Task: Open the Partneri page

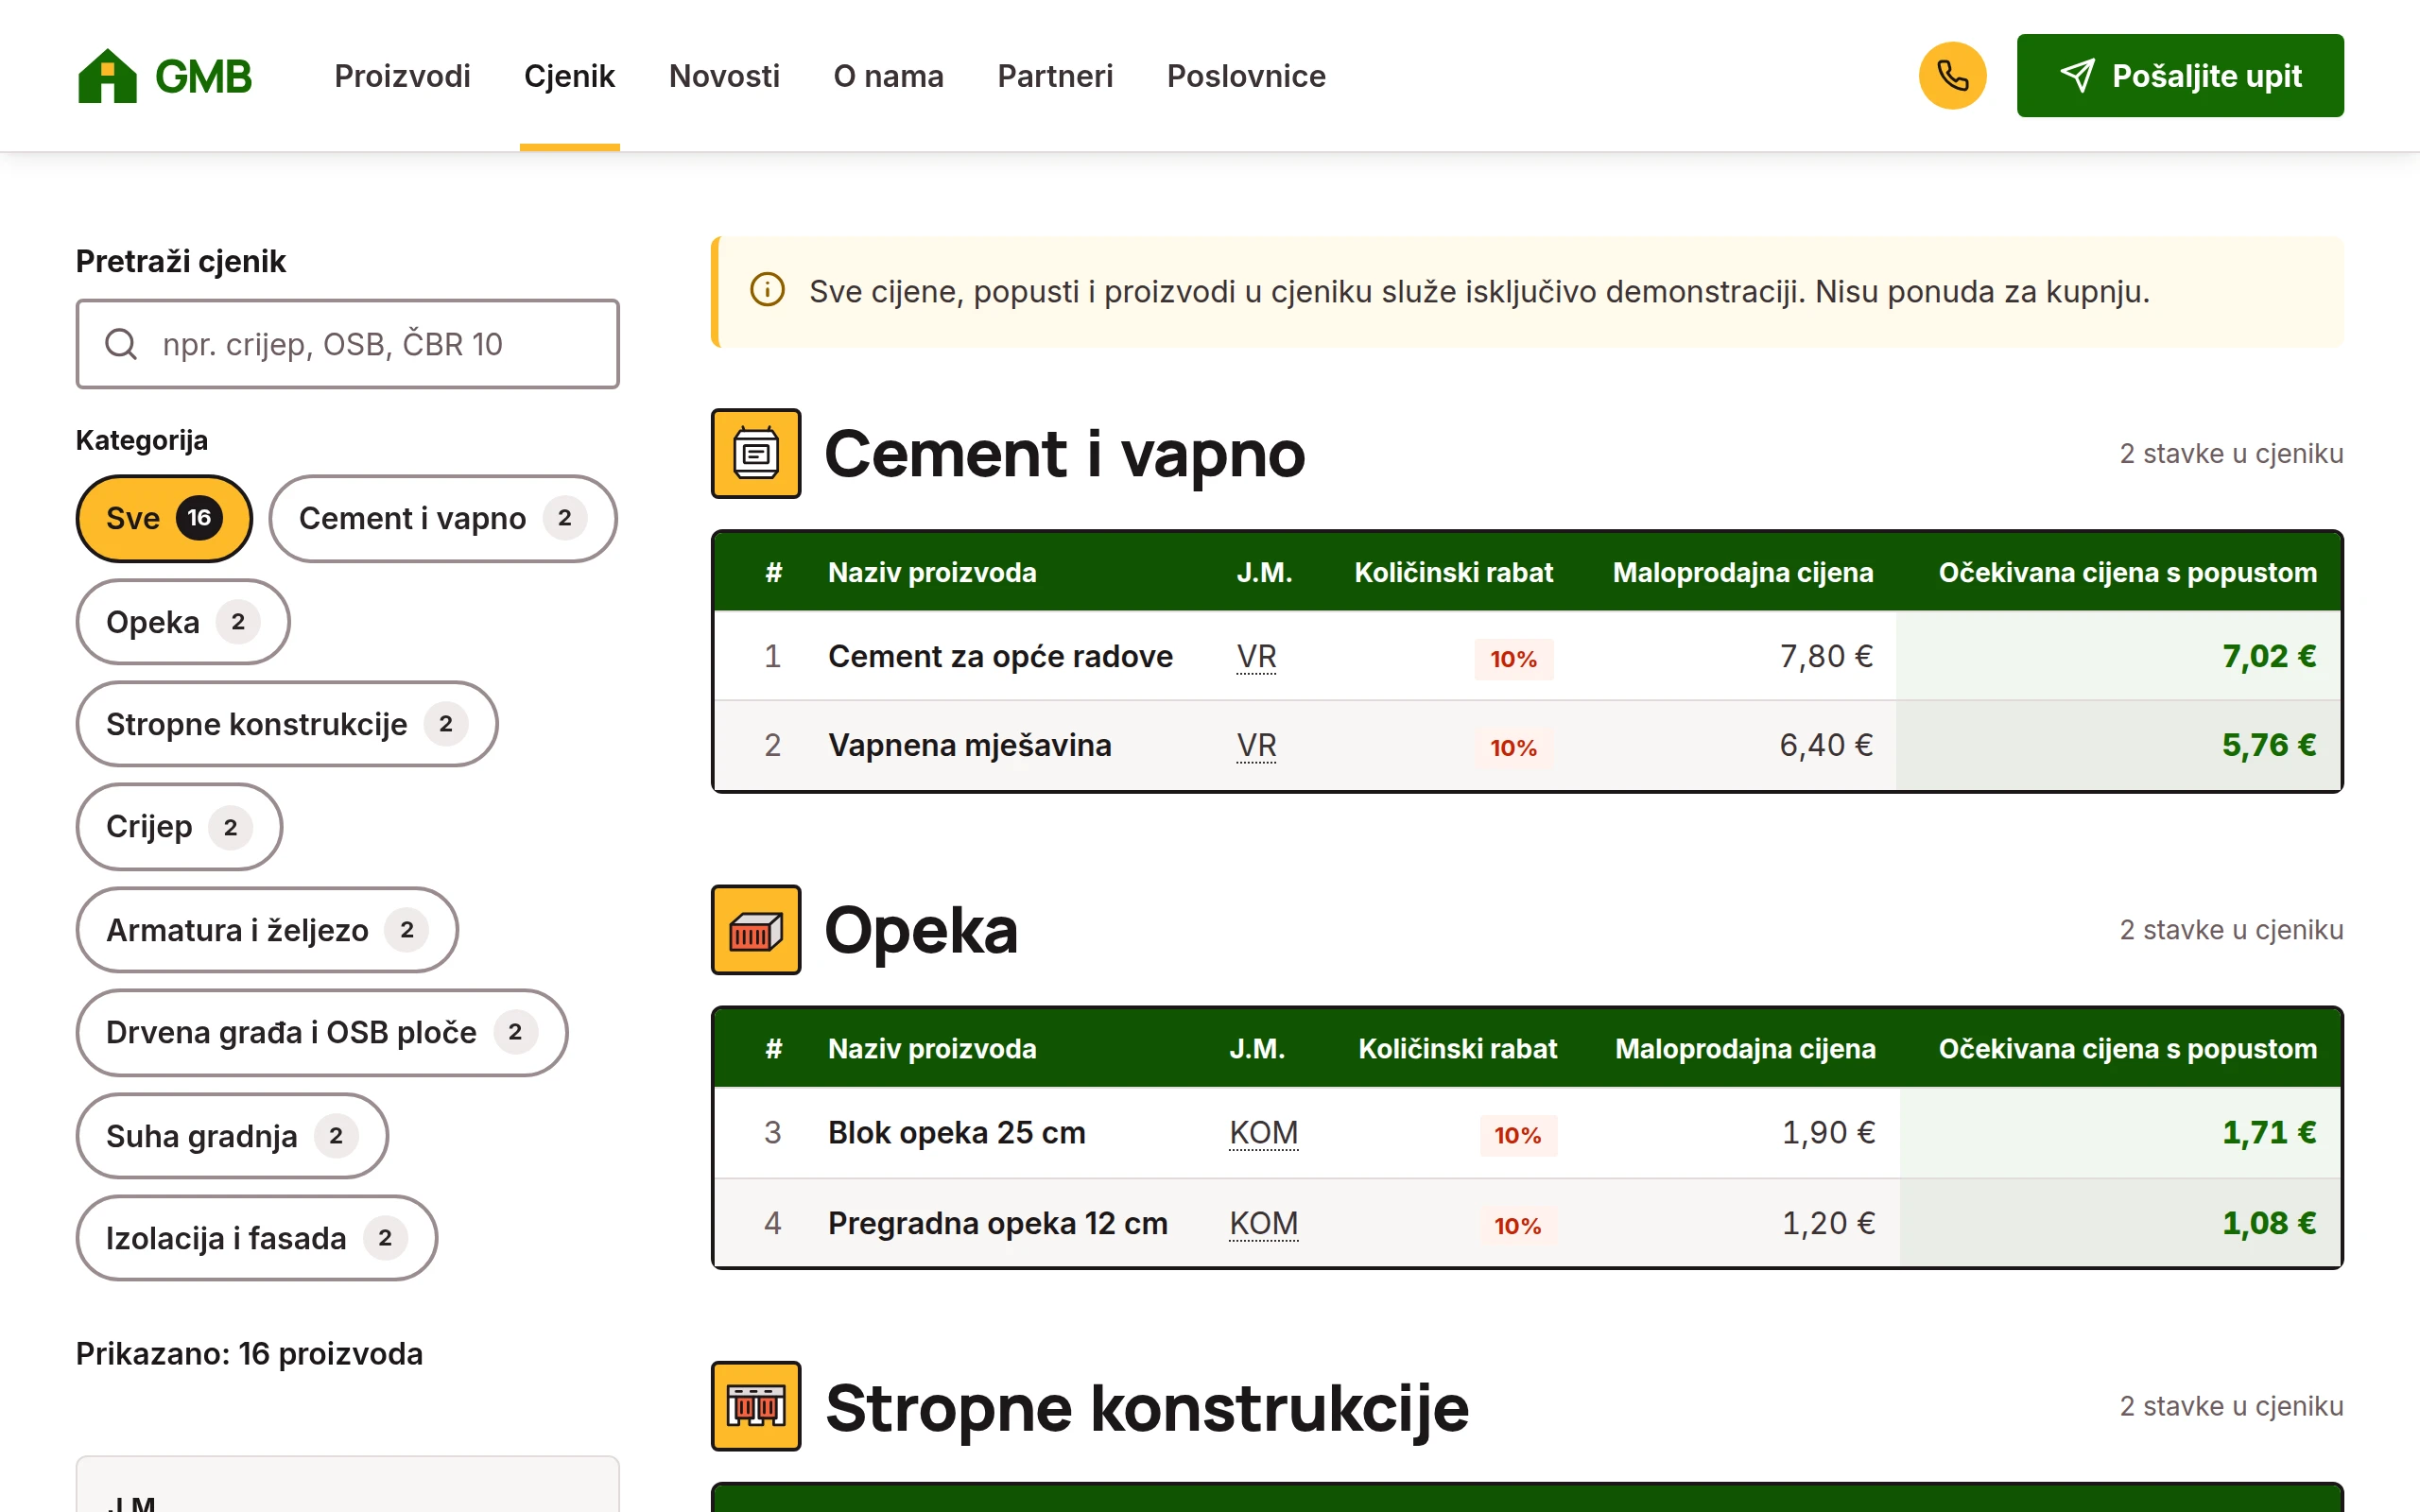Action: pos(1055,76)
